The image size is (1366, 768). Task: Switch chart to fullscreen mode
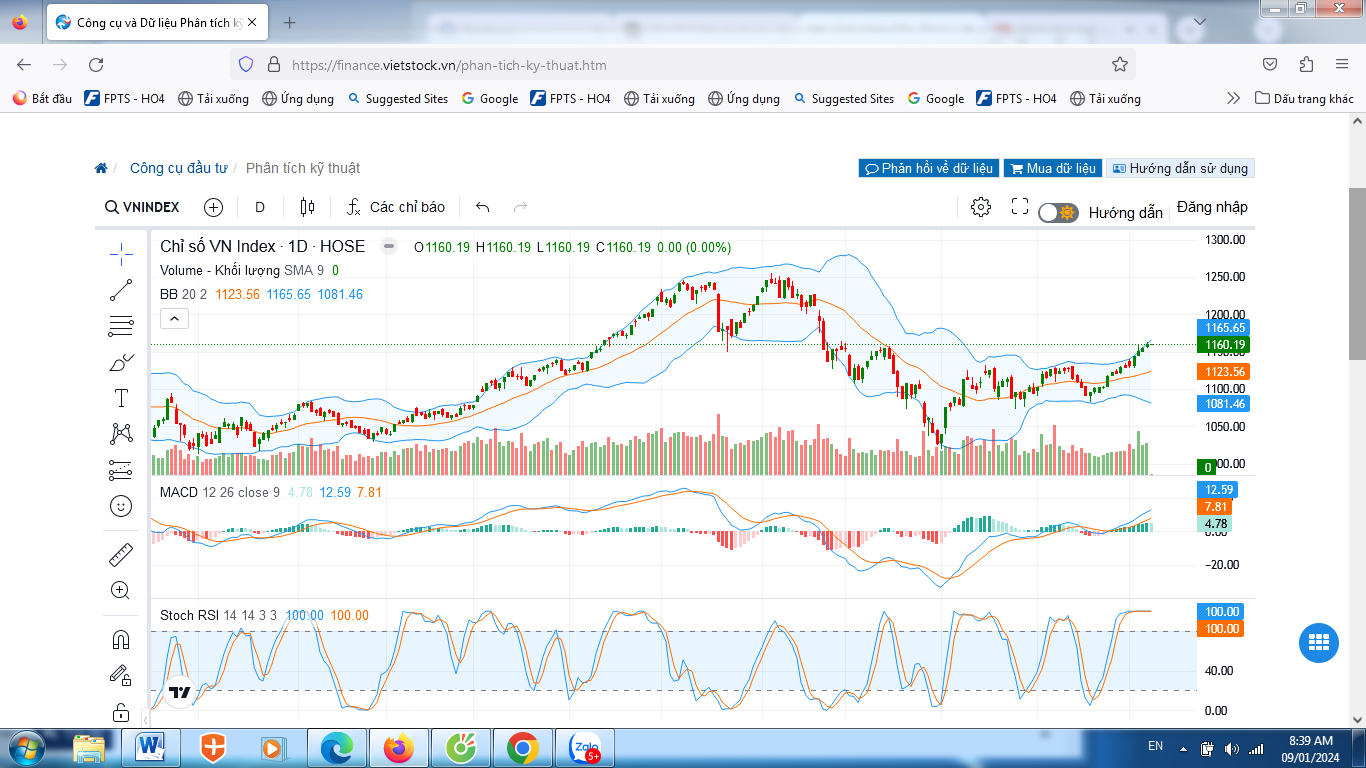[1020, 207]
